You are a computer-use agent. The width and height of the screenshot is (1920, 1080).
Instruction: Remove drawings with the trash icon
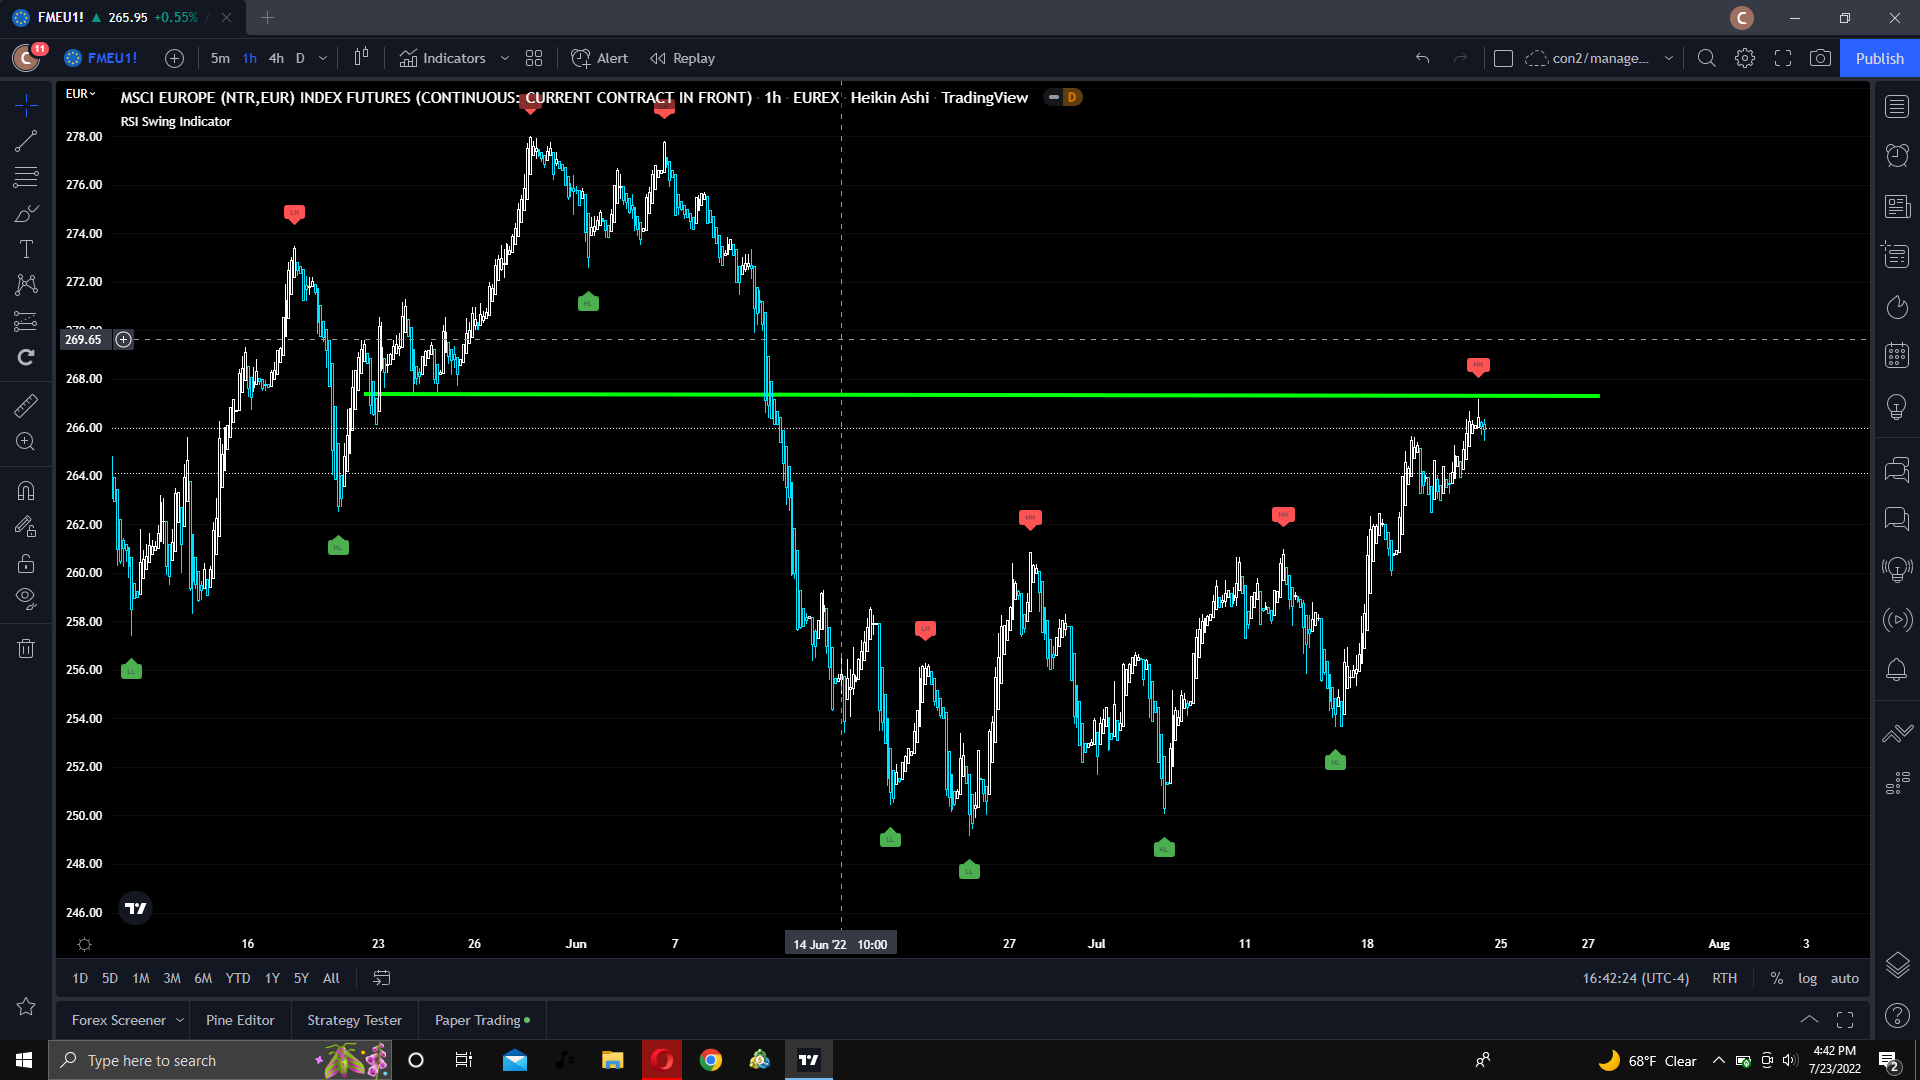26,648
